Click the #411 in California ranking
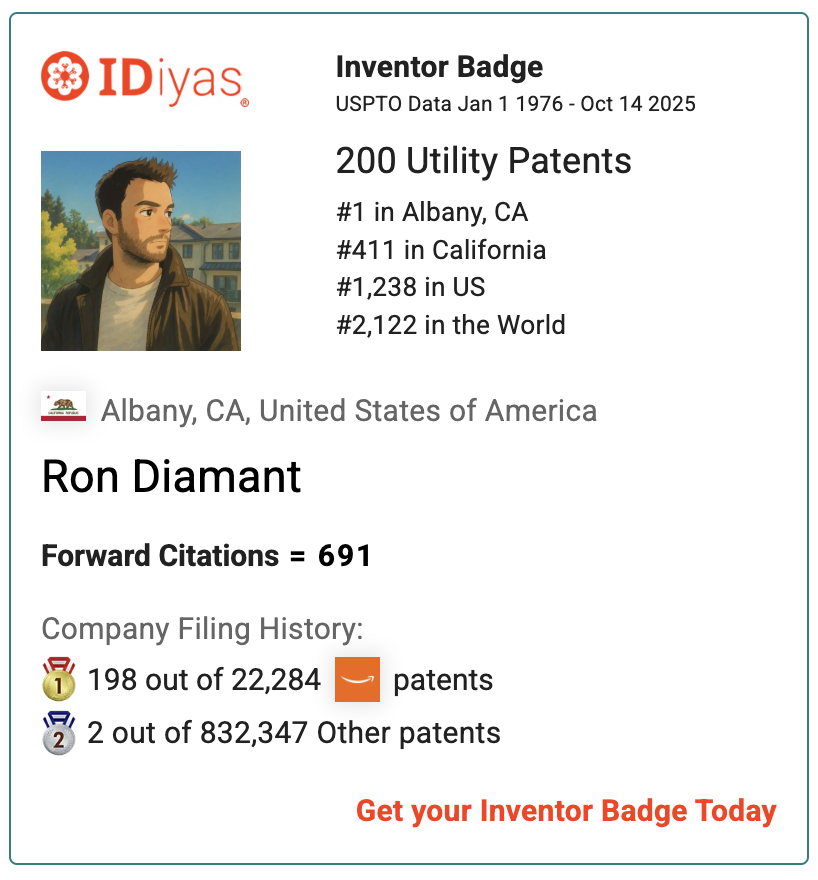 441,249
